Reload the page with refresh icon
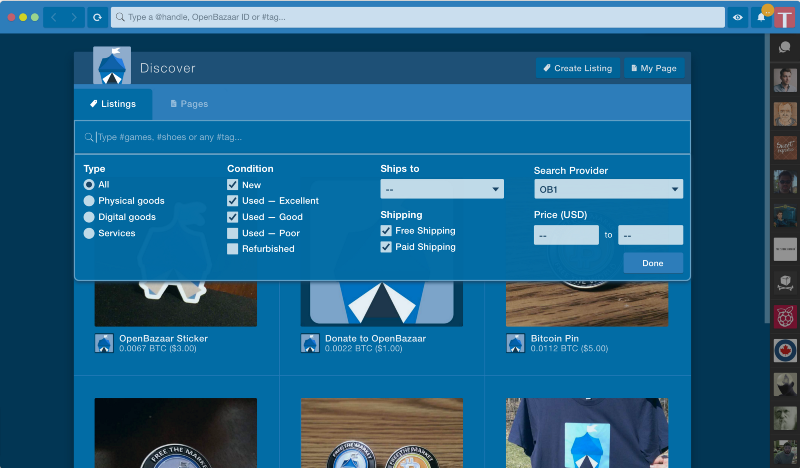The height and width of the screenshot is (468, 800). click(97, 17)
